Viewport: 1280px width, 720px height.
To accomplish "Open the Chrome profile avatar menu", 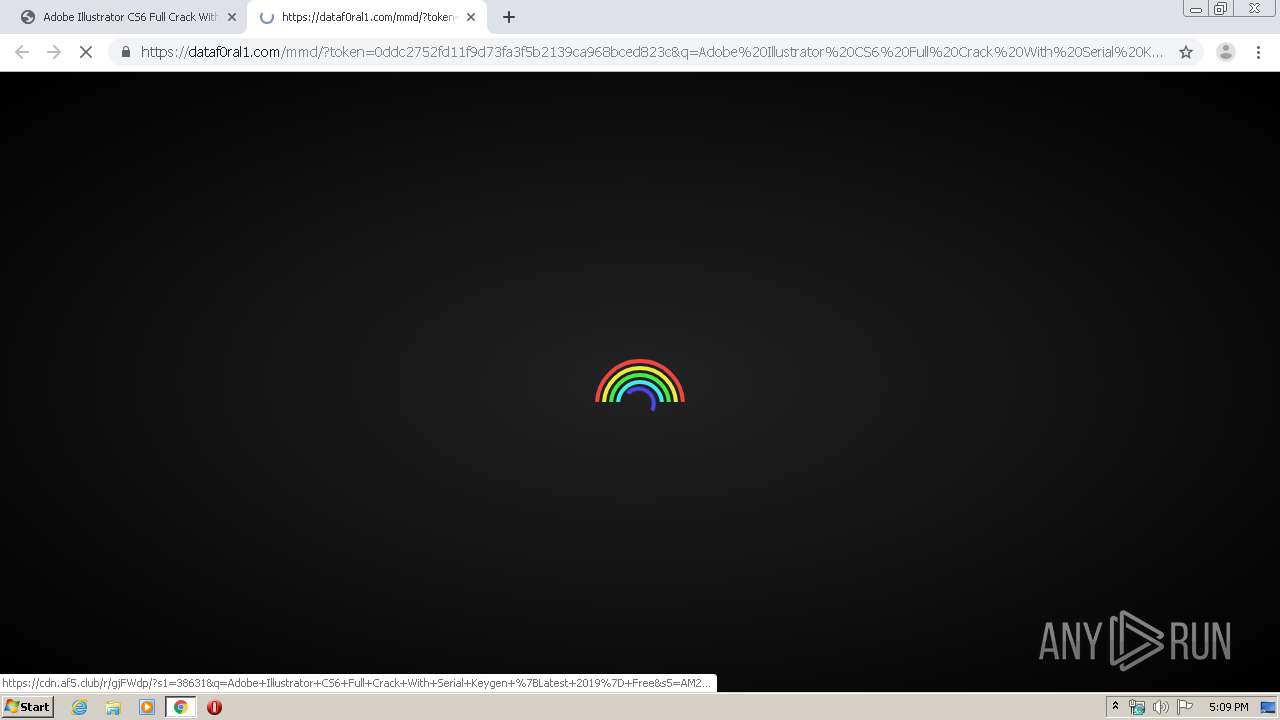I will pyautogui.click(x=1225, y=52).
